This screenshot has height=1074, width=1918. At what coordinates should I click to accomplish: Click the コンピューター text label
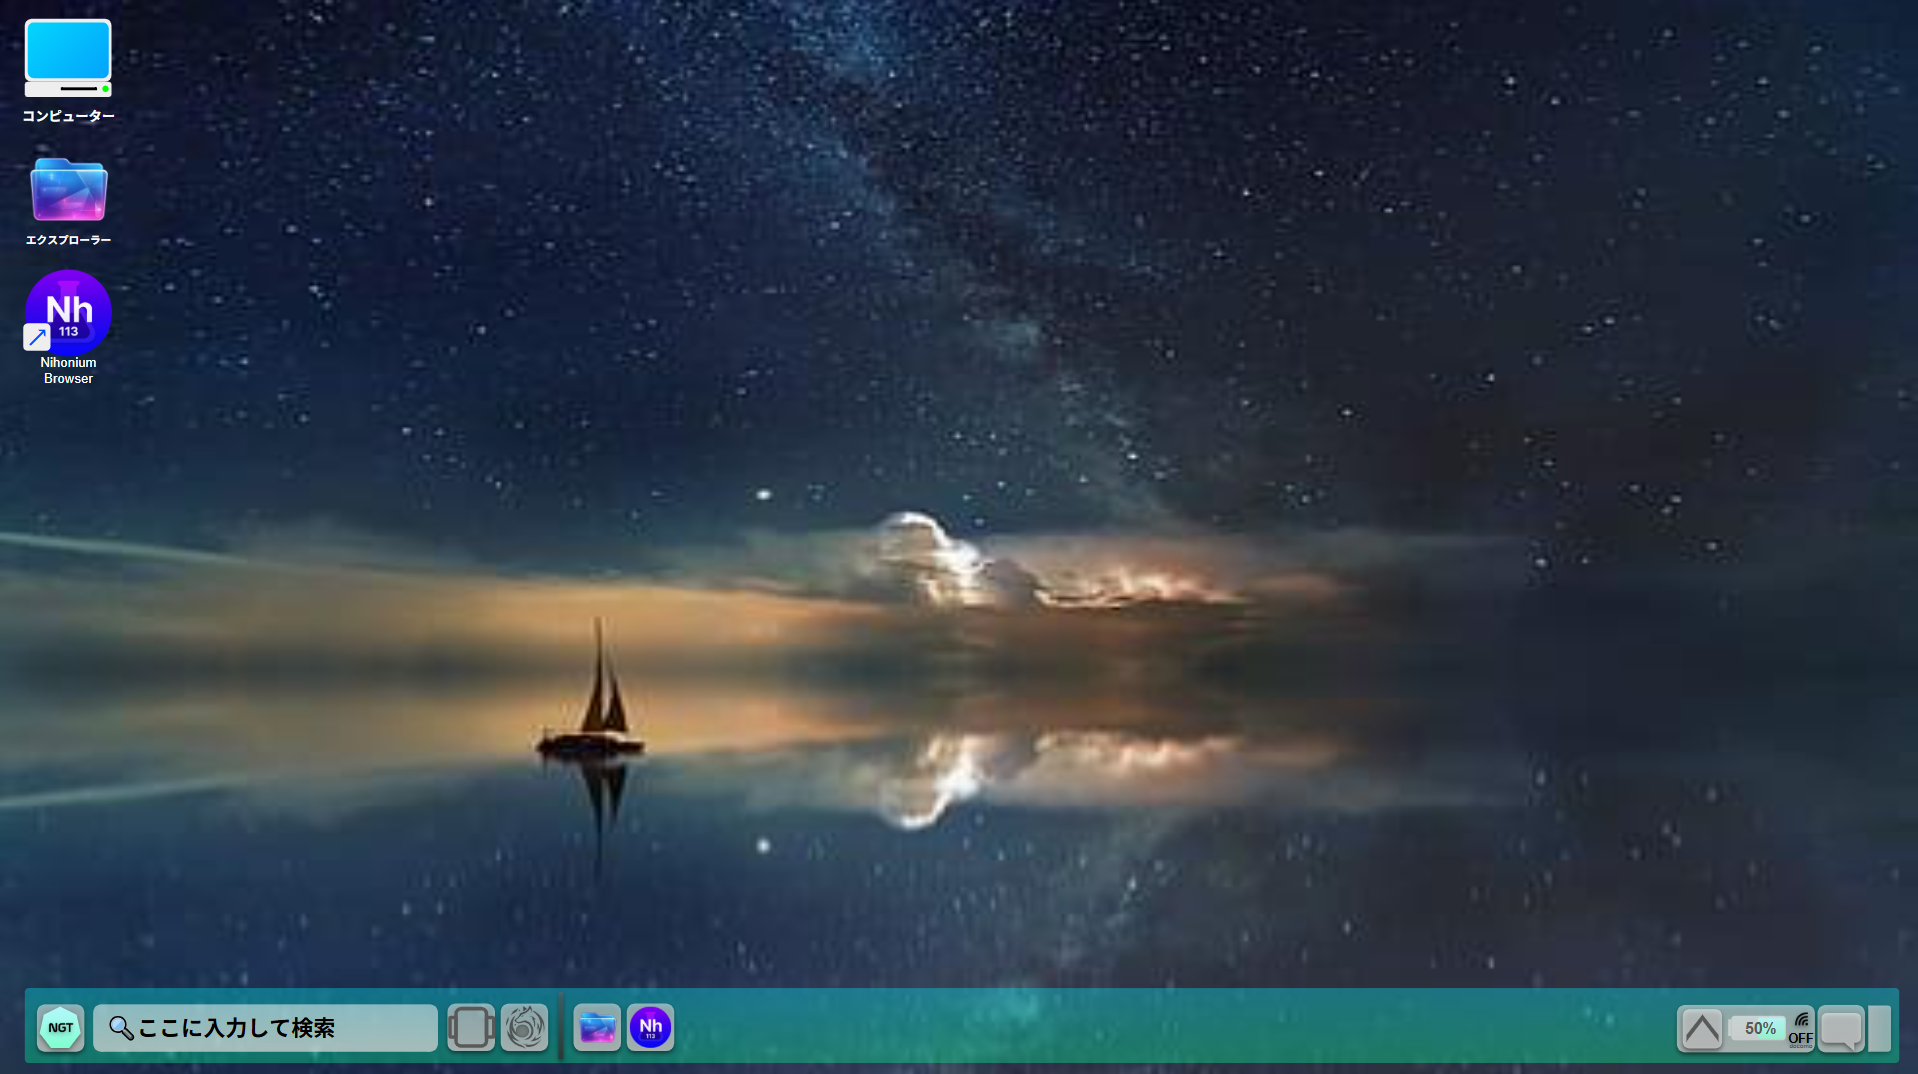point(68,116)
